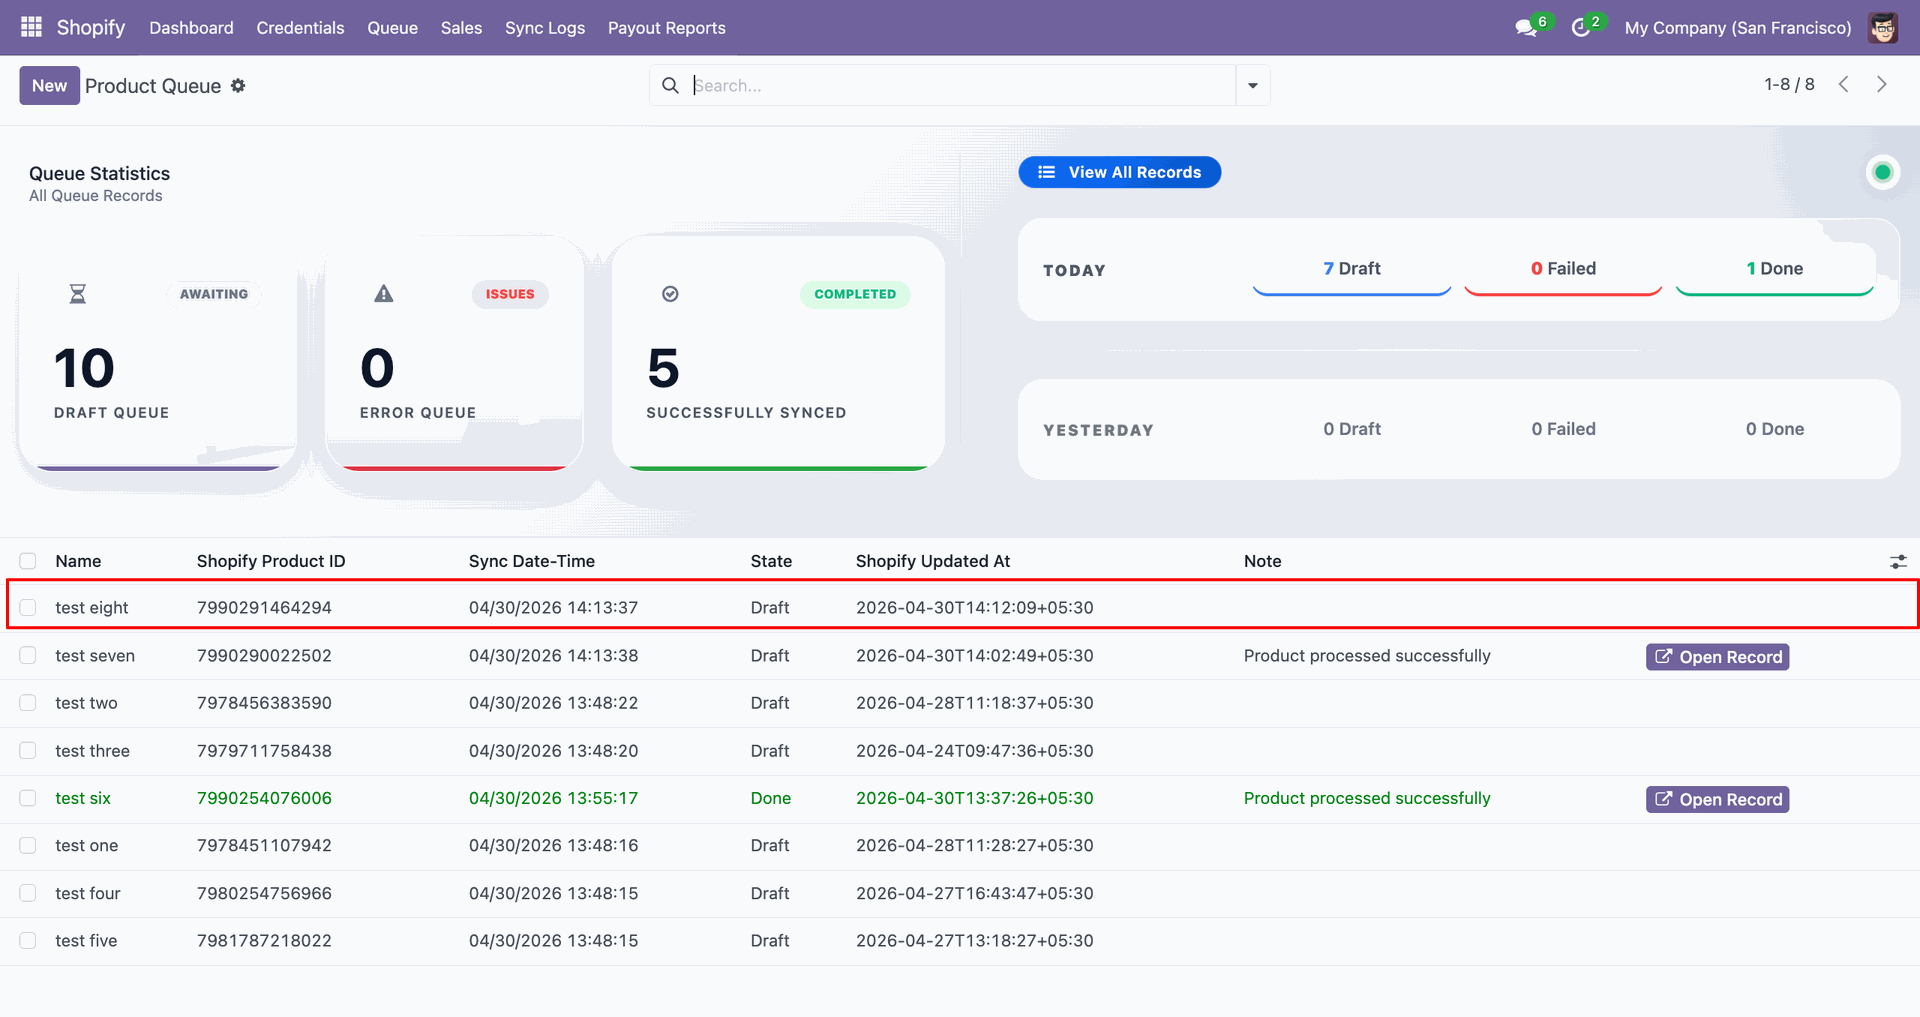This screenshot has width=1920, height=1017.
Task: Check the test two row checkbox
Action: click(x=28, y=703)
